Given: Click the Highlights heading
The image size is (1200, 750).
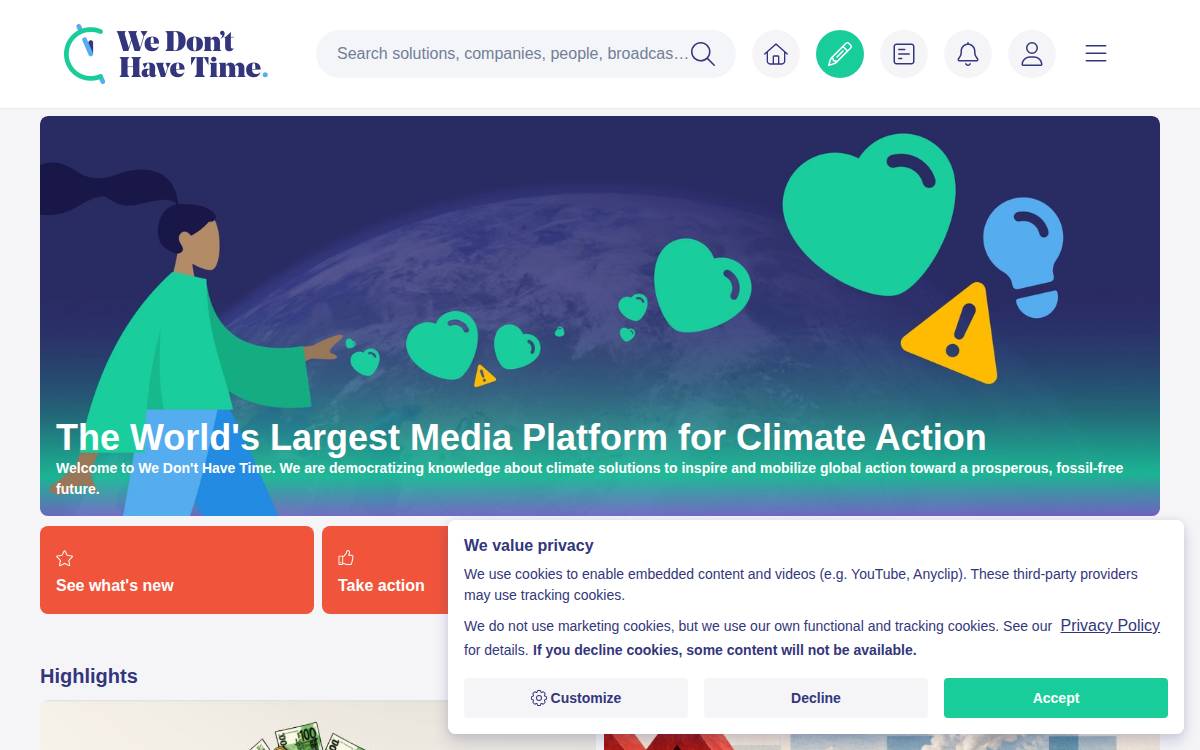Looking at the screenshot, I should [x=89, y=676].
